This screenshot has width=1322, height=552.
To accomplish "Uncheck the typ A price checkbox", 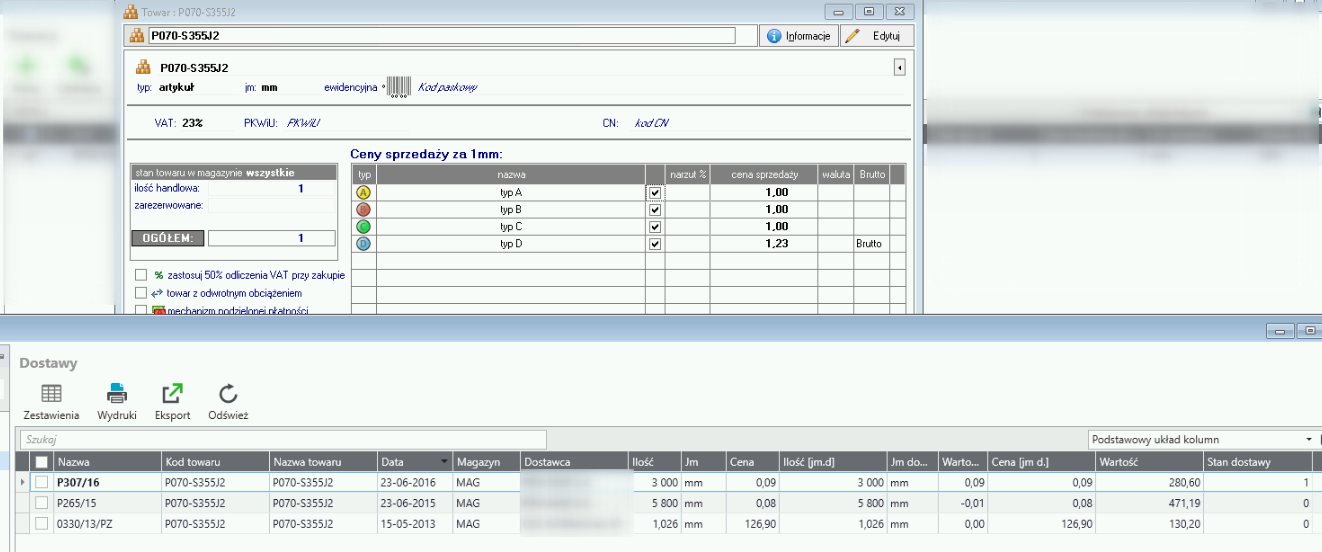I will tap(655, 193).
